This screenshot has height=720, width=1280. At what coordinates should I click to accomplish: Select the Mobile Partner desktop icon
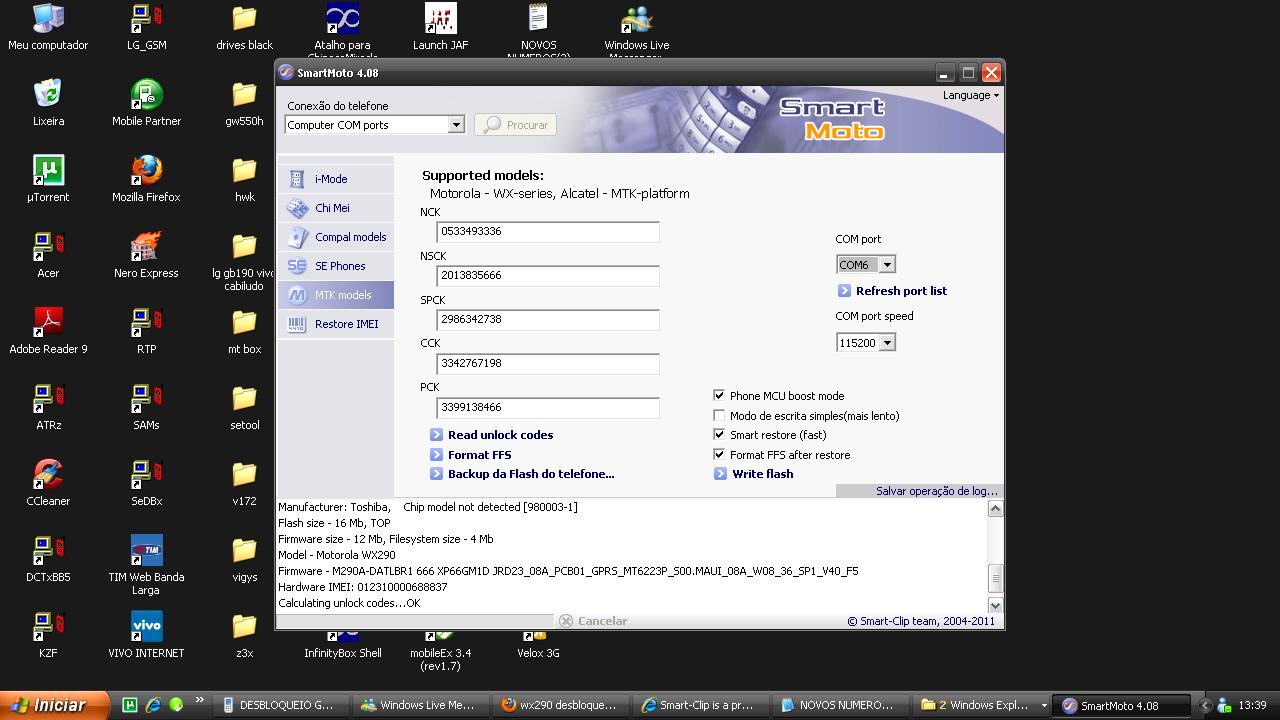click(147, 103)
